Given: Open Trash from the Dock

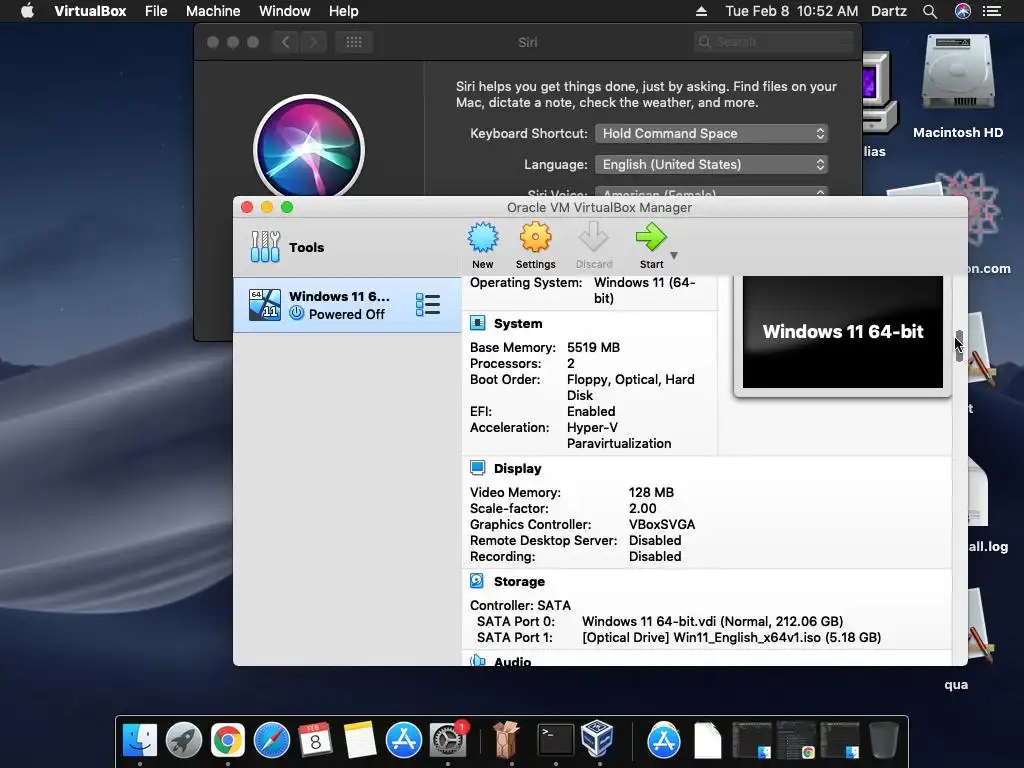Looking at the screenshot, I should (884, 740).
